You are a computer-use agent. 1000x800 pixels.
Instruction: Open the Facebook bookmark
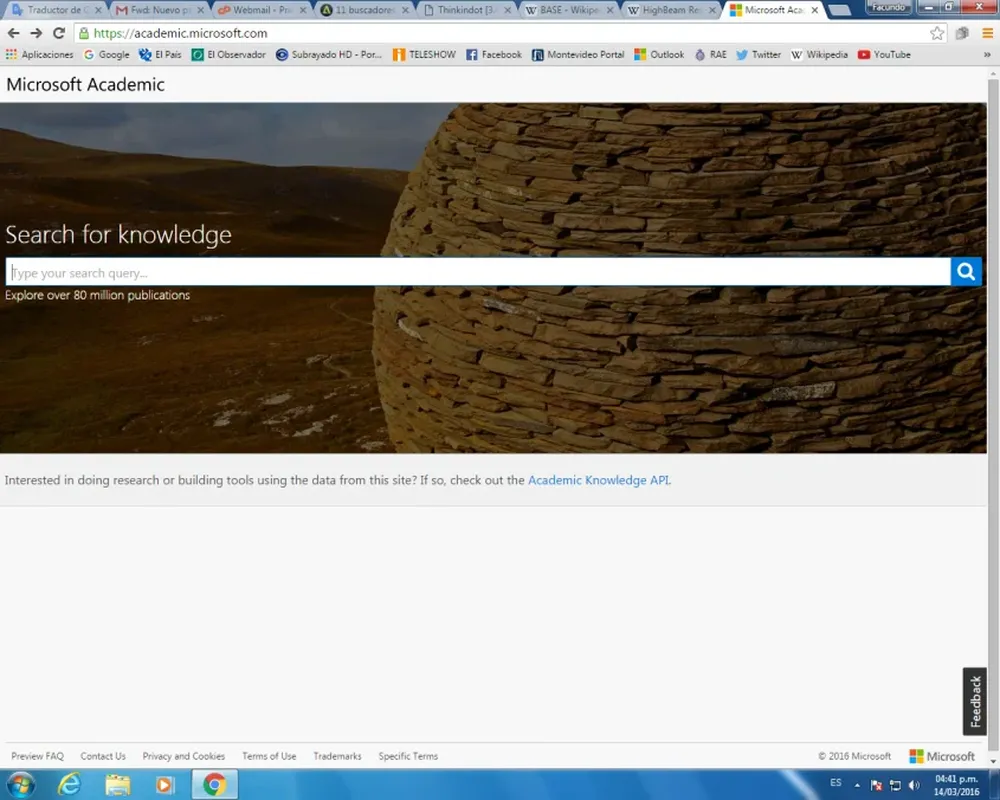494,55
